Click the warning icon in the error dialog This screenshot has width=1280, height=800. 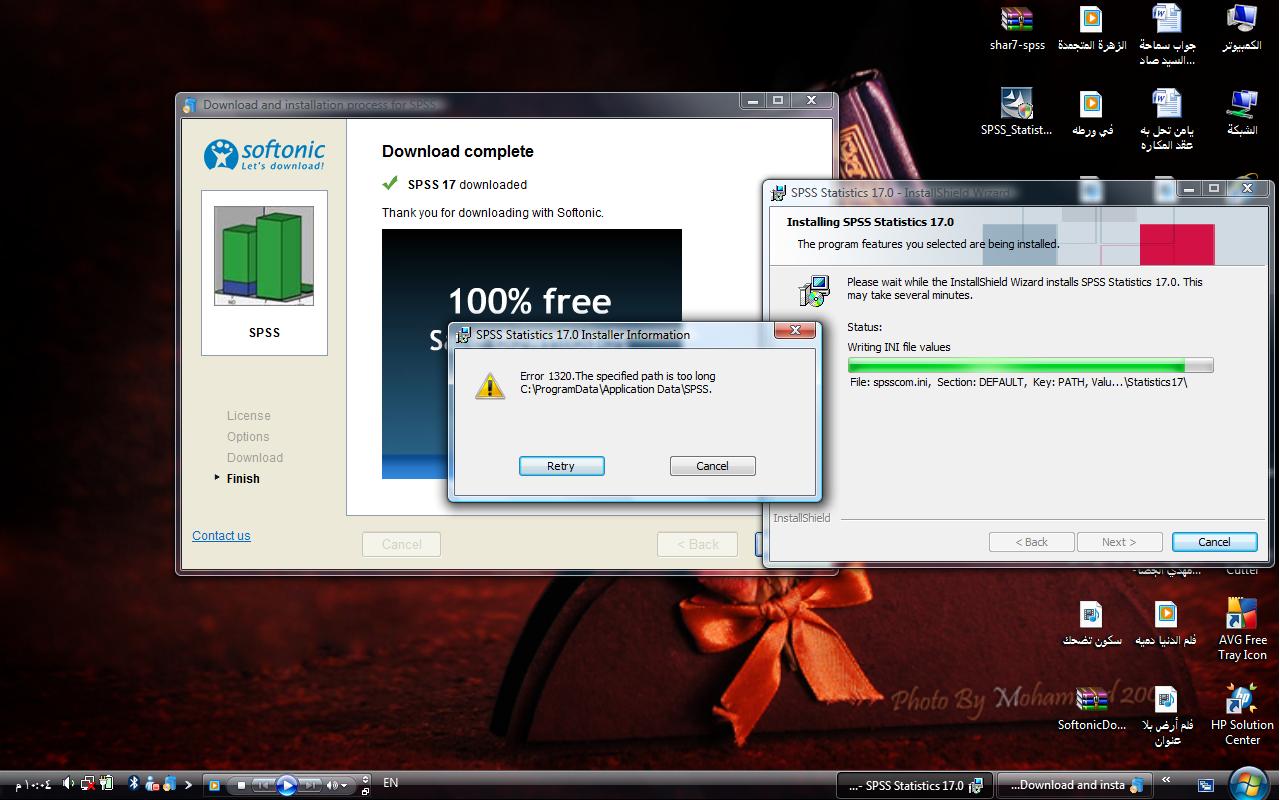[x=489, y=385]
